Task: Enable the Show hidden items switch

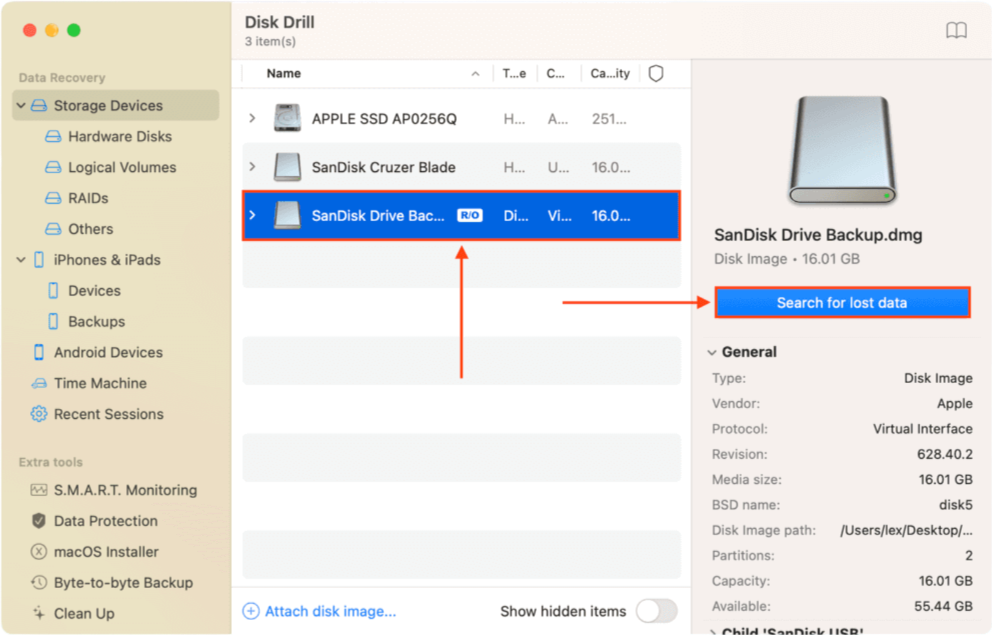Action: click(x=657, y=611)
